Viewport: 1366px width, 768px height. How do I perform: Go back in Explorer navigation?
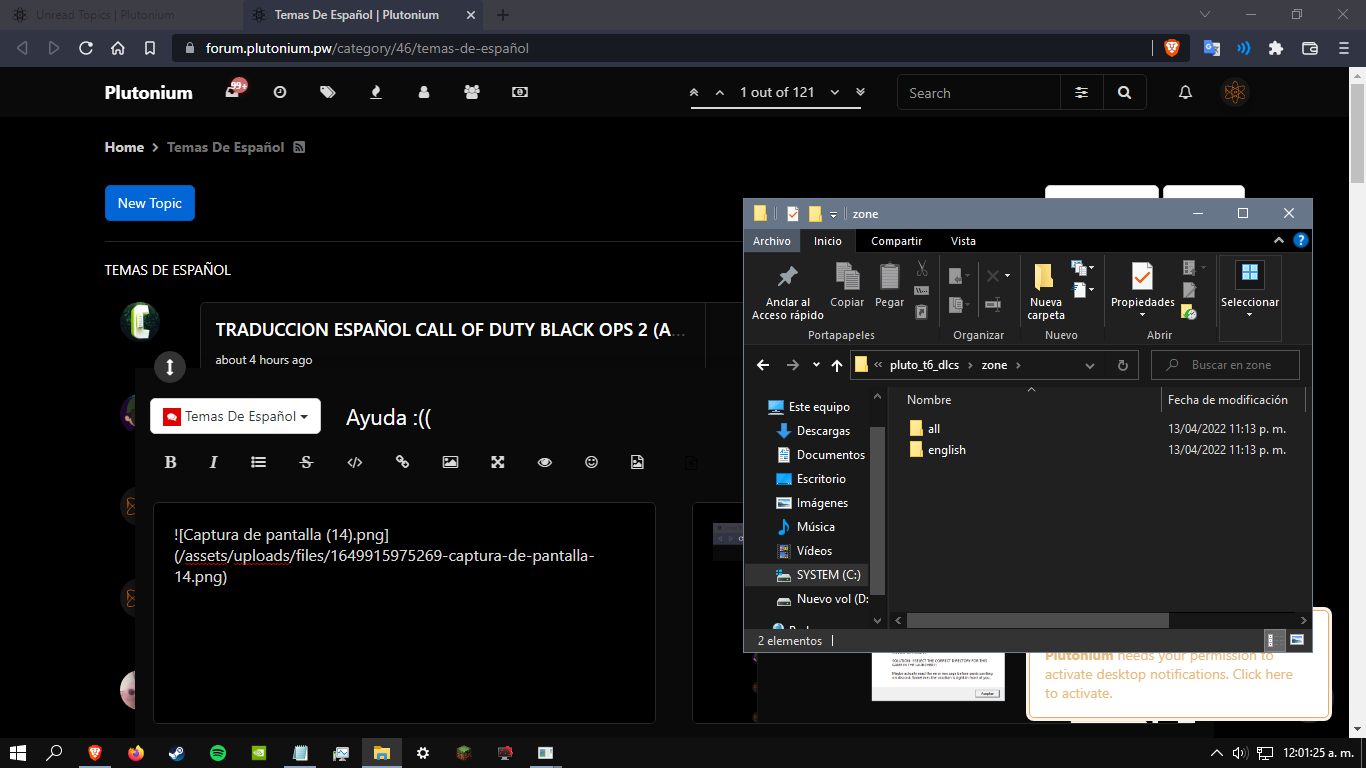(763, 365)
